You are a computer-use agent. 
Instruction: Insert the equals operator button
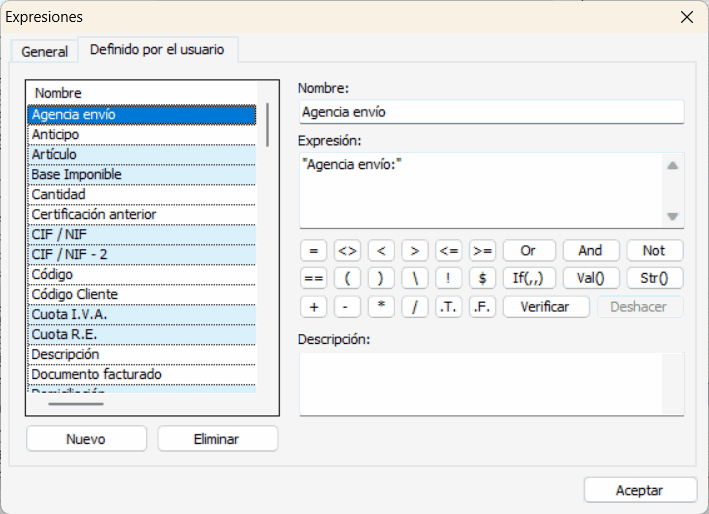point(313,250)
